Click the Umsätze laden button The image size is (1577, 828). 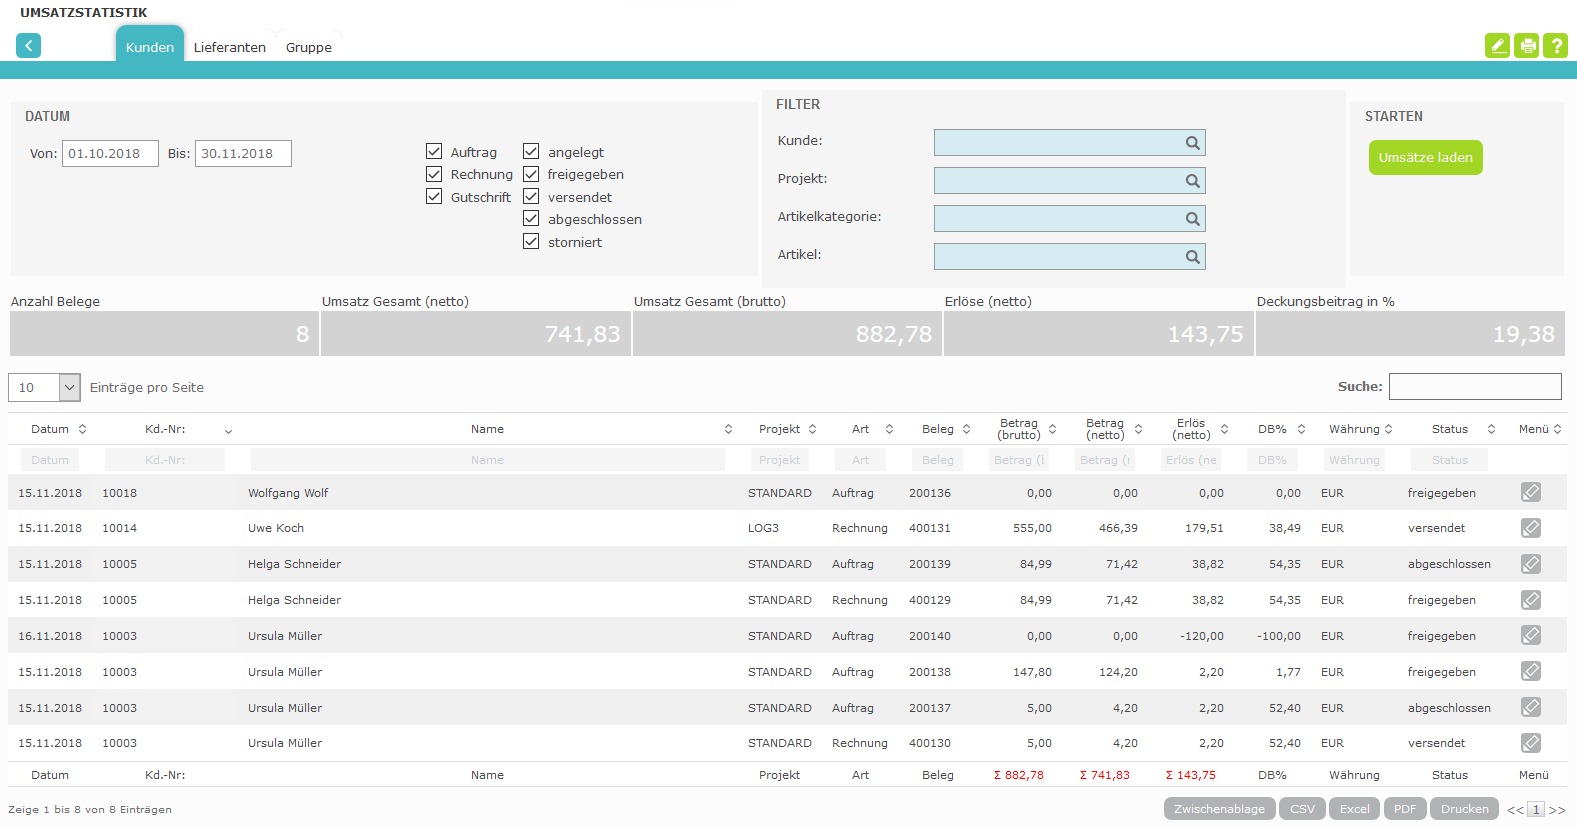tap(1426, 158)
